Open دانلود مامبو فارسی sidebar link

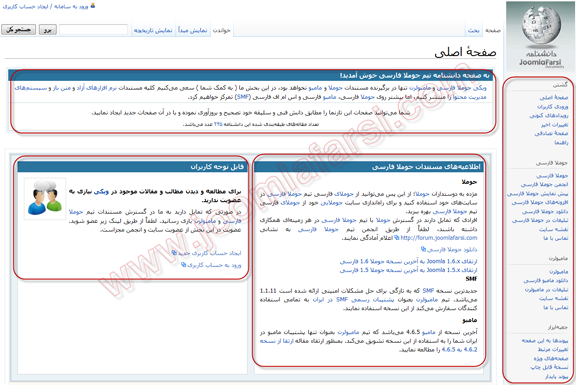pos(546,281)
